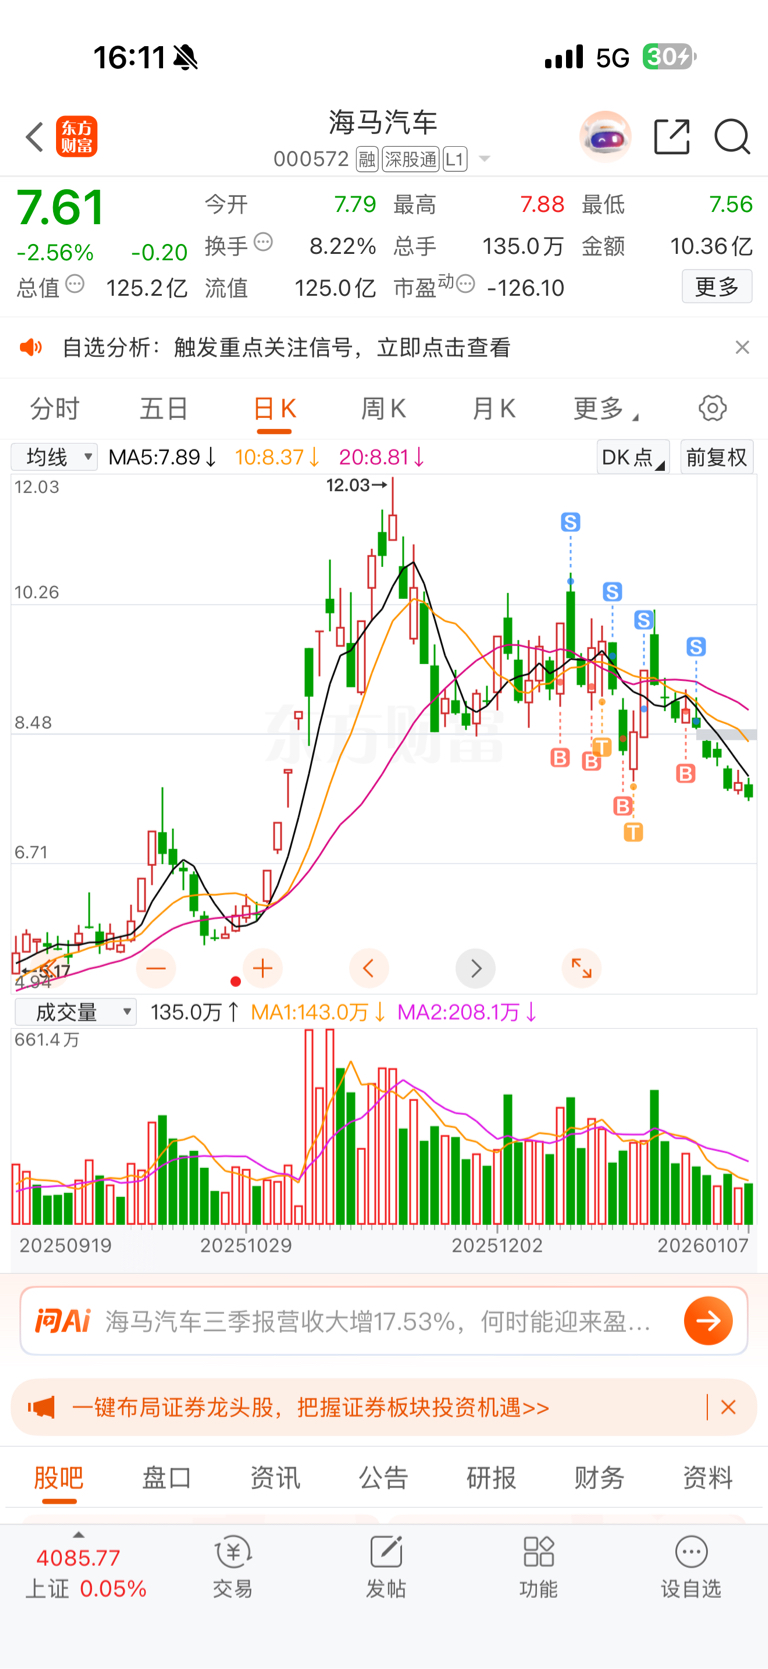This screenshot has height=1669, width=768.
Task: Expand the stock title dropdown arrow
Action: click(485, 159)
